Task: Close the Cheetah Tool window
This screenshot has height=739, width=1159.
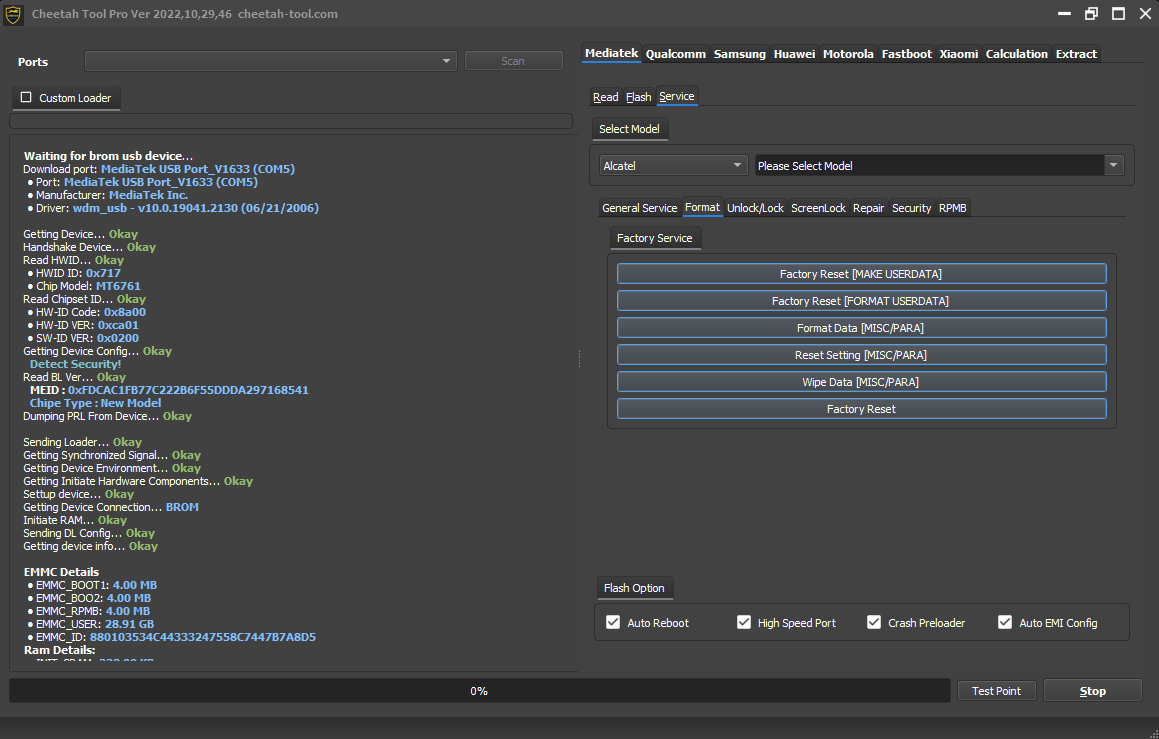Action: click(1145, 14)
